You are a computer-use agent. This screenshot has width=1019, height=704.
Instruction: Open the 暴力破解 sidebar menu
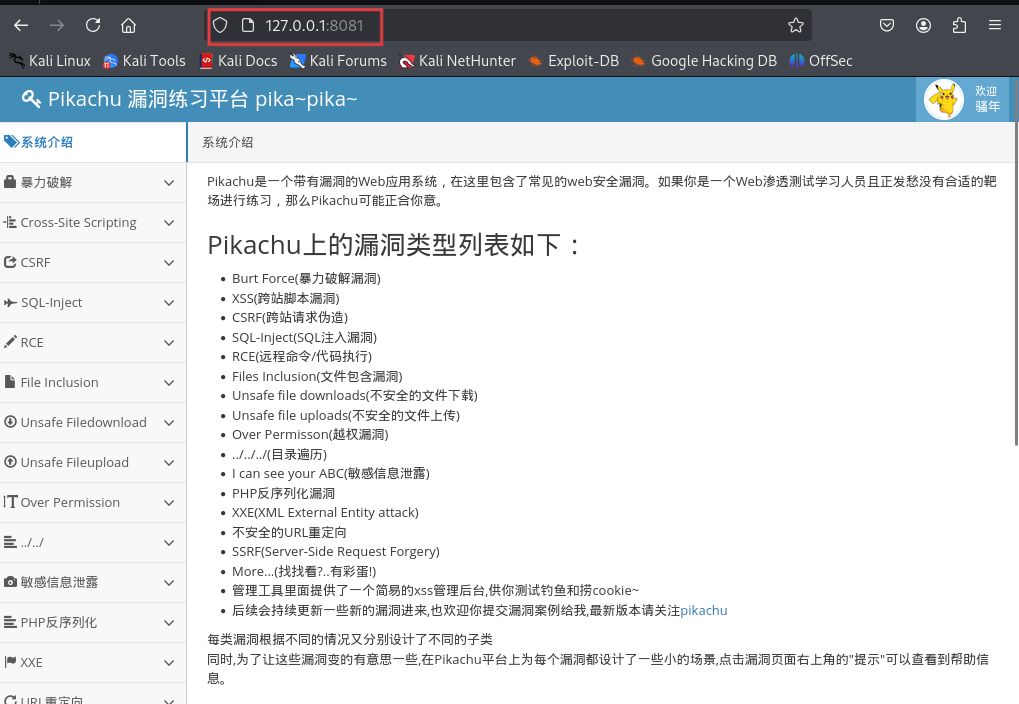point(93,183)
